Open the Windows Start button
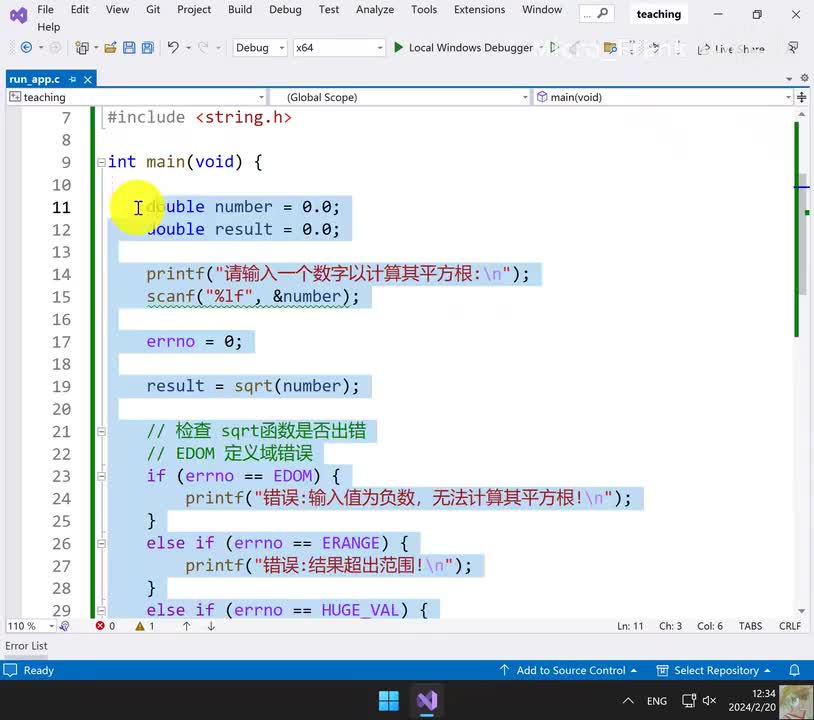This screenshot has height=720, width=814. tap(389, 699)
